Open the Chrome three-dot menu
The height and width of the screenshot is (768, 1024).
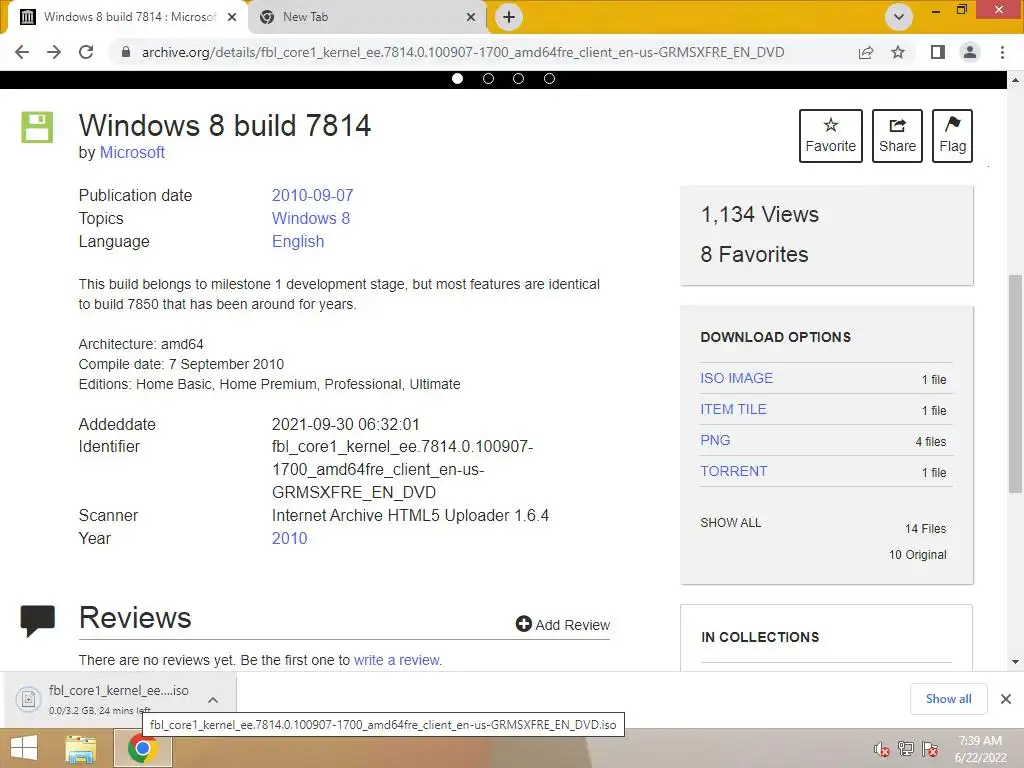coord(1002,52)
